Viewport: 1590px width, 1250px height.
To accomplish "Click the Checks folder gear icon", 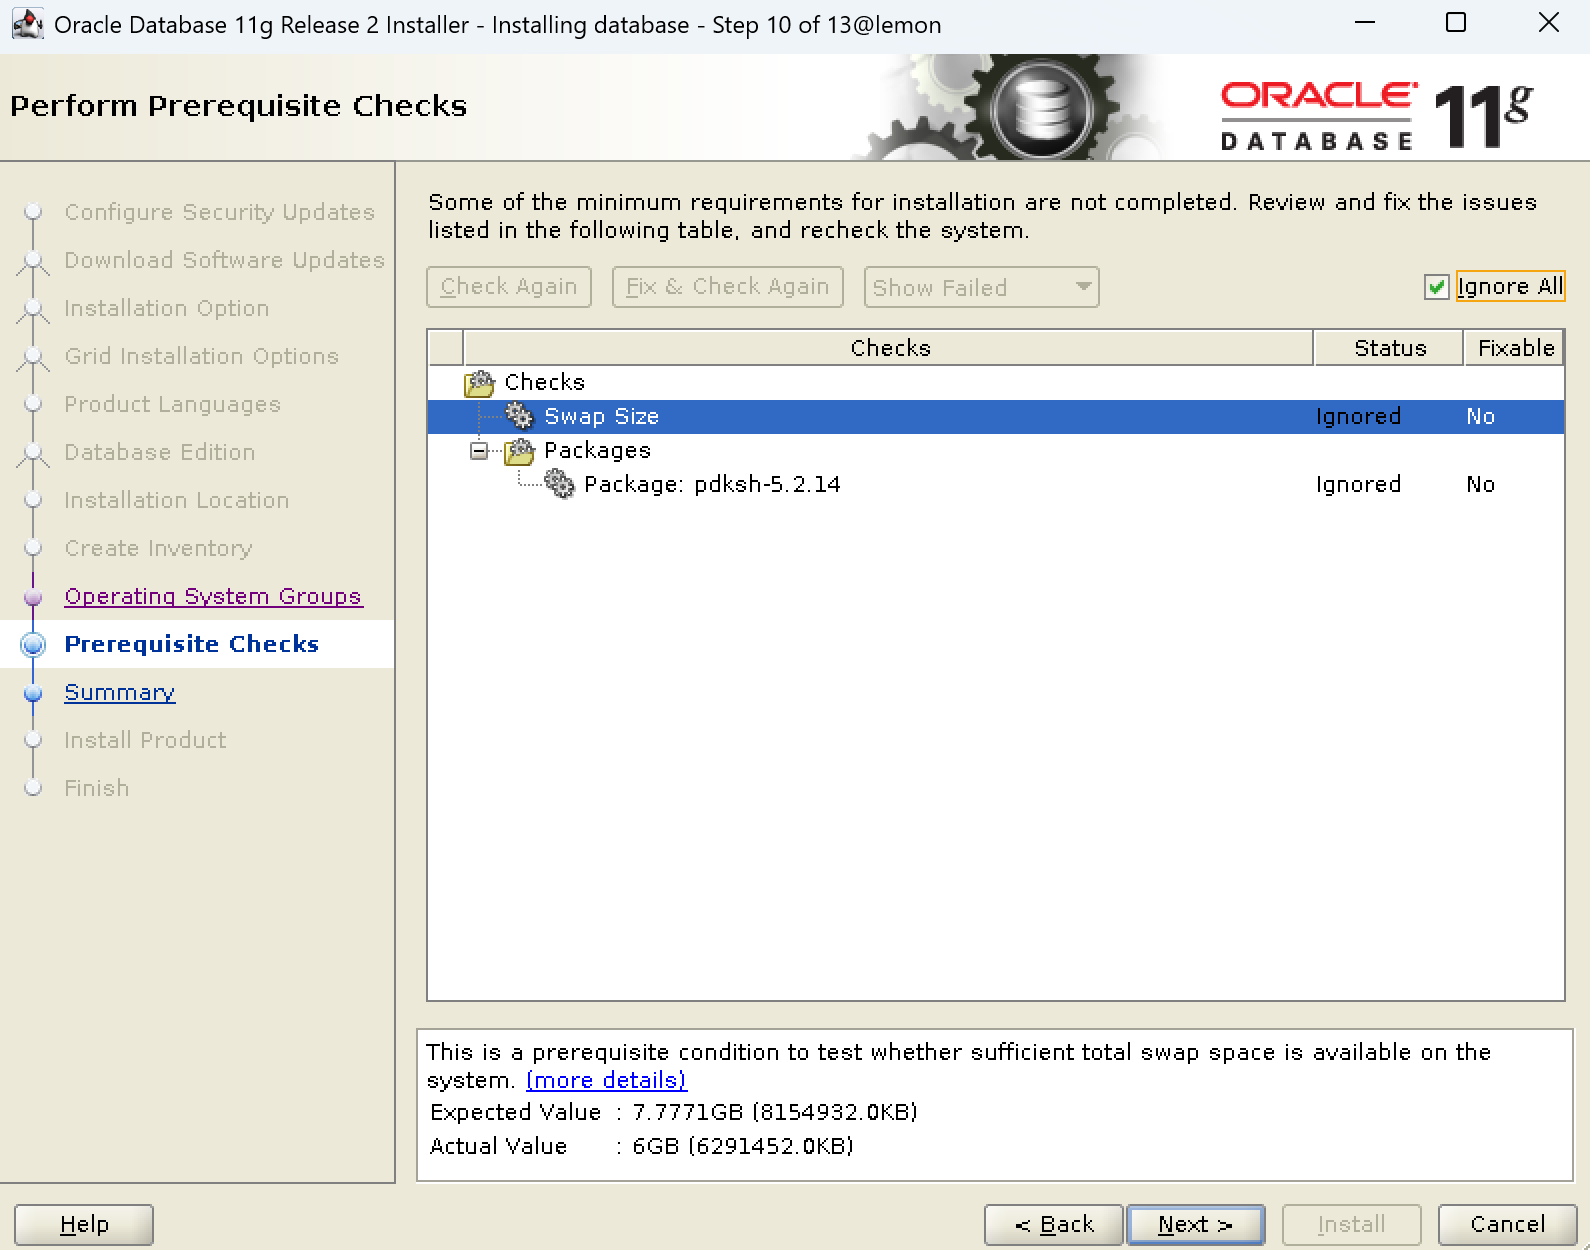I will [480, 382].
